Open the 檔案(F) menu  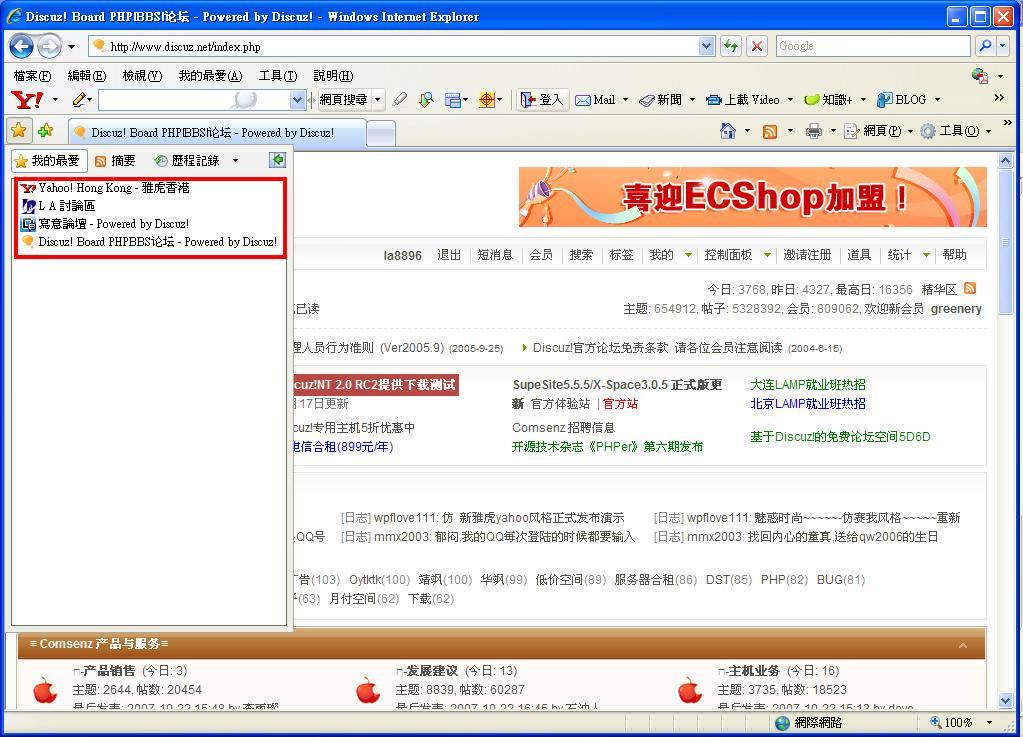tap(32, 76)
